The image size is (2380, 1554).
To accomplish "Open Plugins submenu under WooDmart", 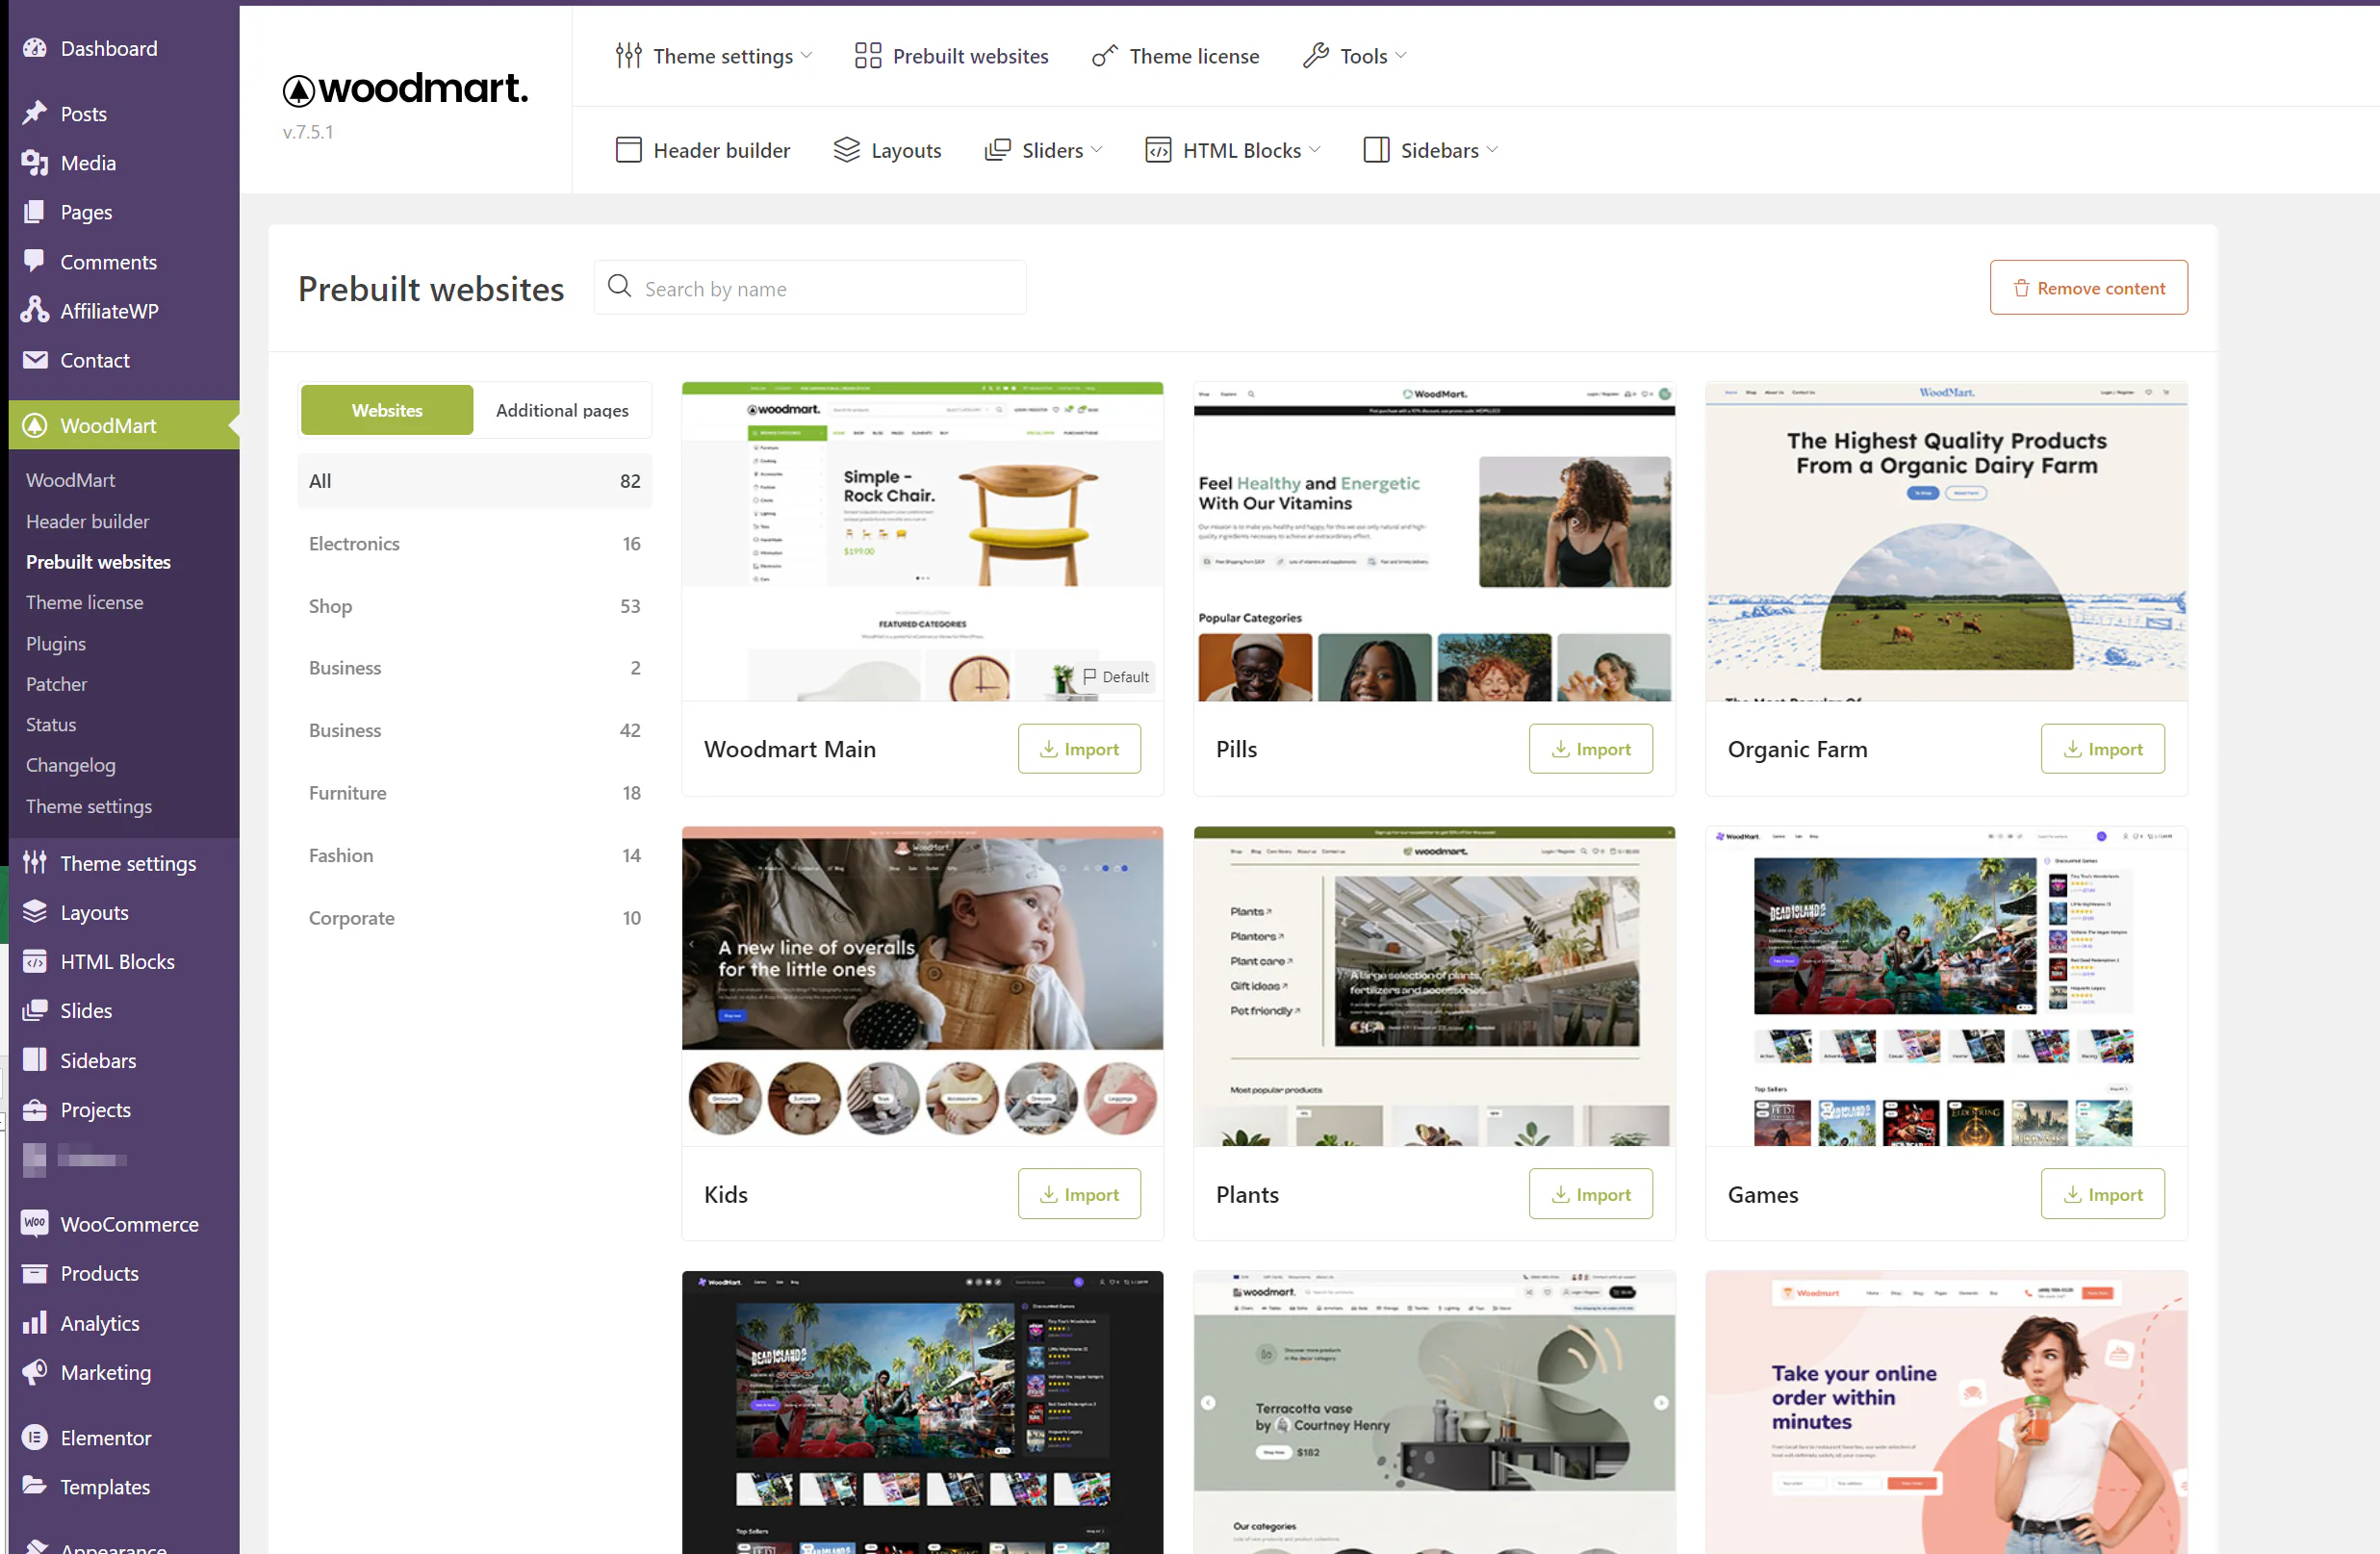I will click(x=55, y=643).
